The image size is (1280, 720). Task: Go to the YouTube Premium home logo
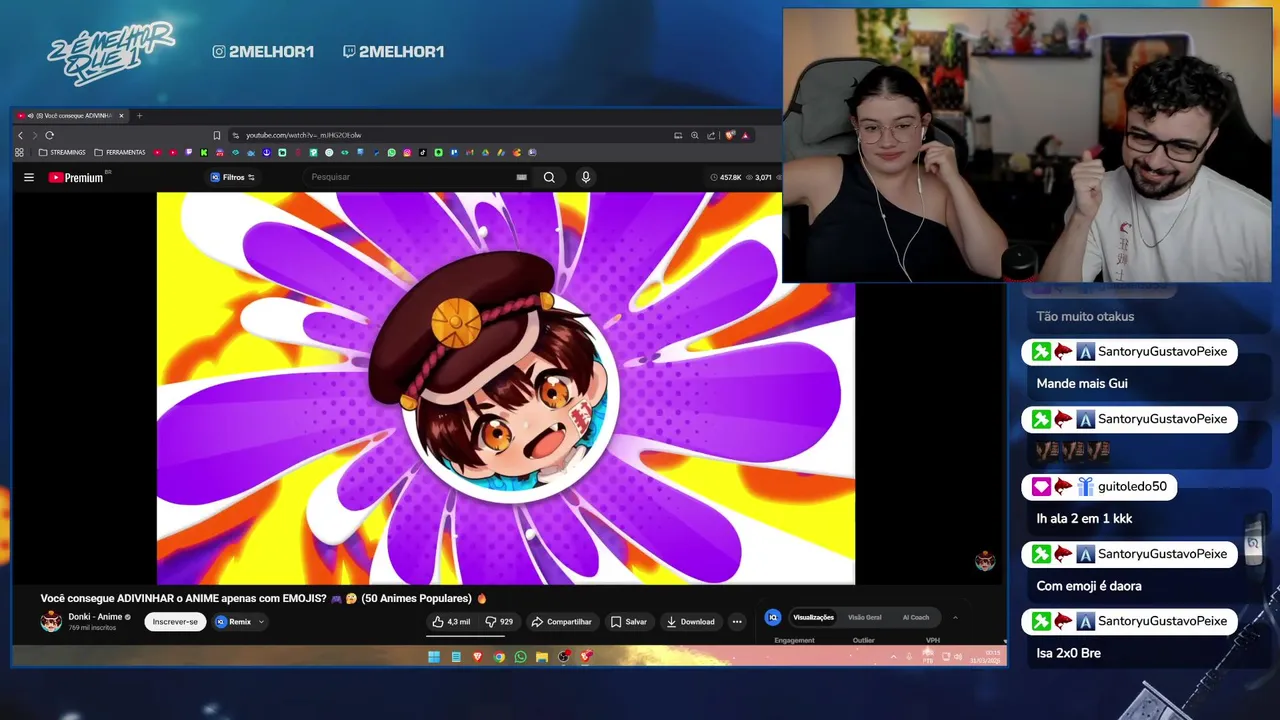coord(76,177)
